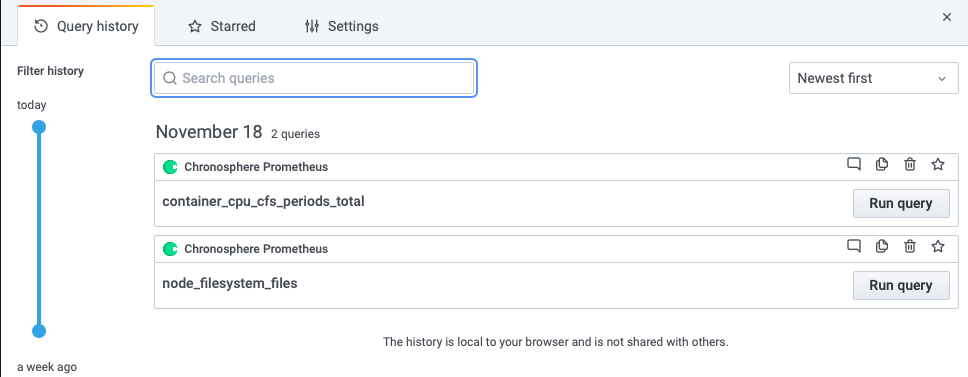
Task: Click the magnifier icon in search box
Action: click(170, 78)
